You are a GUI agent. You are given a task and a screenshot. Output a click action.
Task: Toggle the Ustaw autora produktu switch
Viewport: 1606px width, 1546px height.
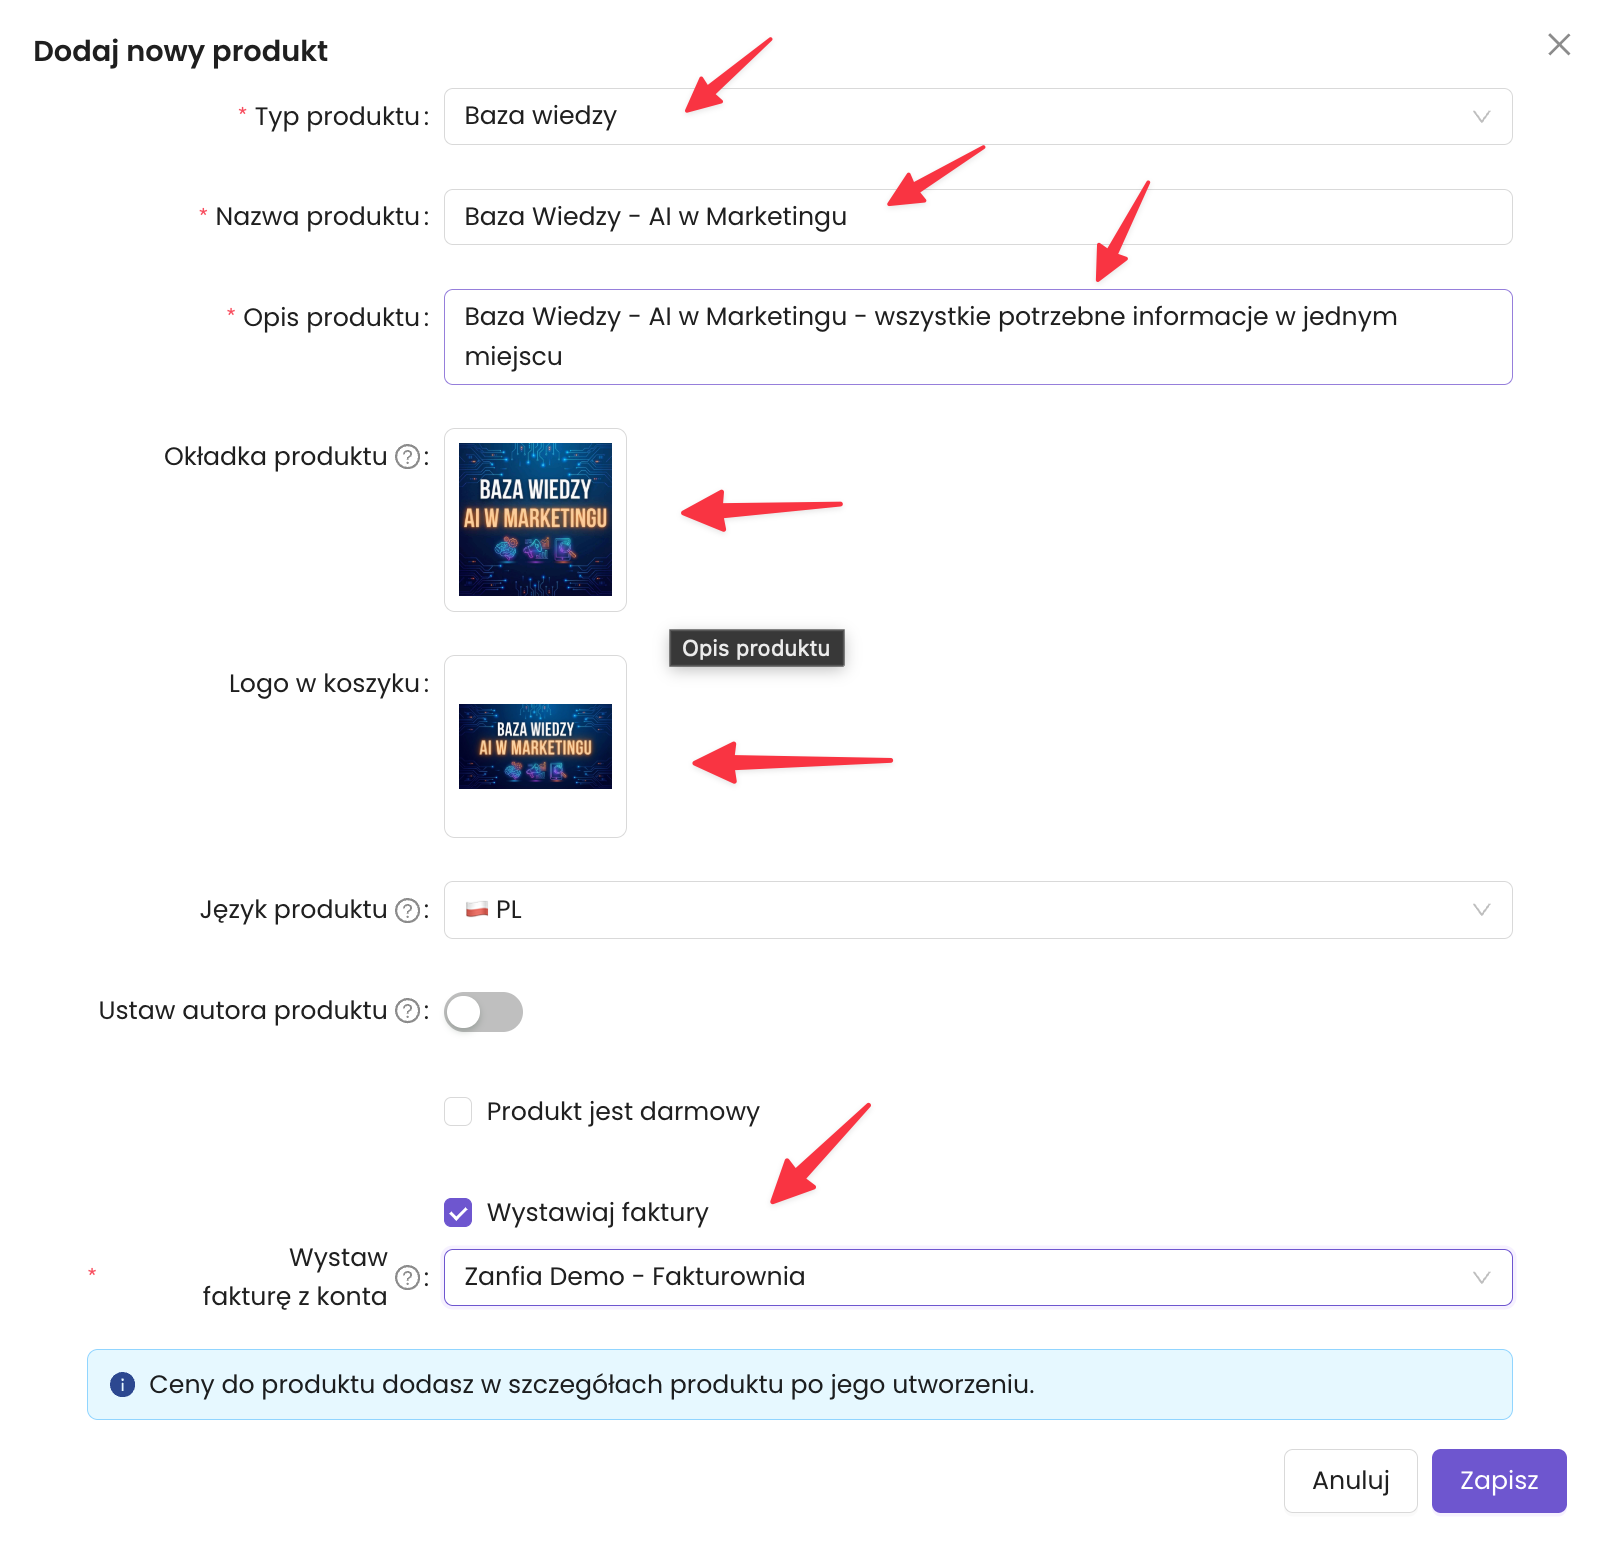(x=483, y=1012)
